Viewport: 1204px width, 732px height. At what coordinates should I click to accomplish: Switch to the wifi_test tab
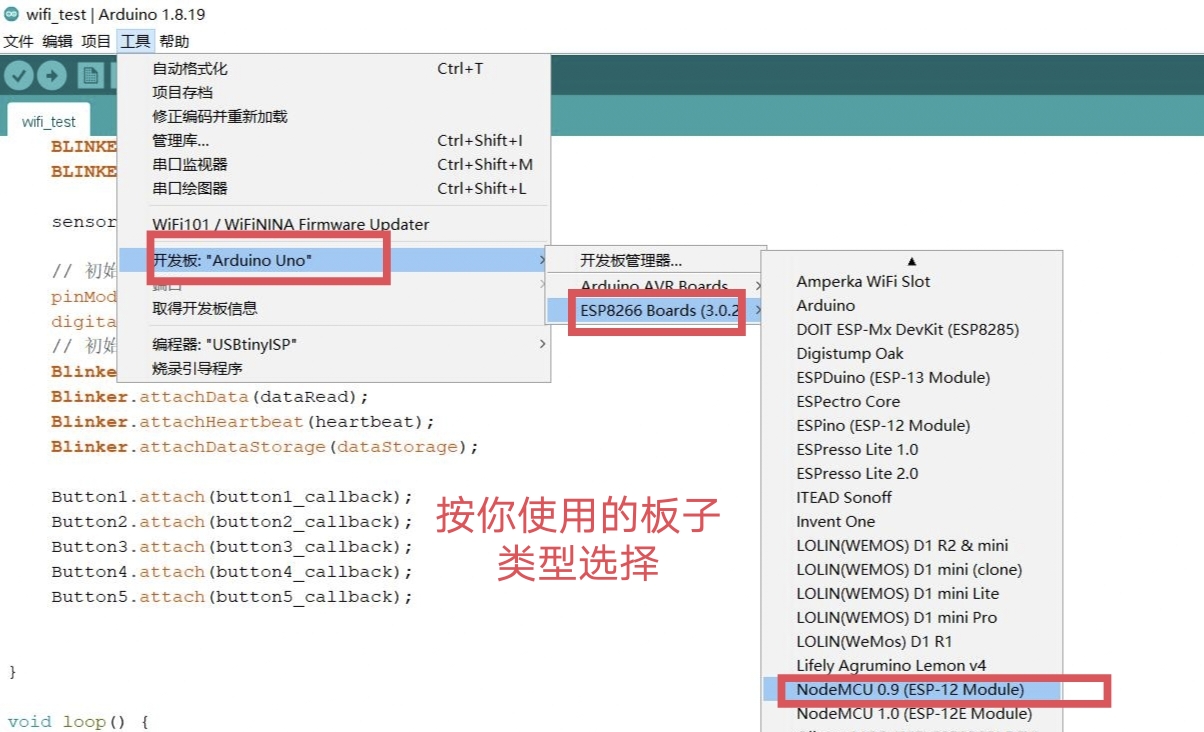pos(48,121)
